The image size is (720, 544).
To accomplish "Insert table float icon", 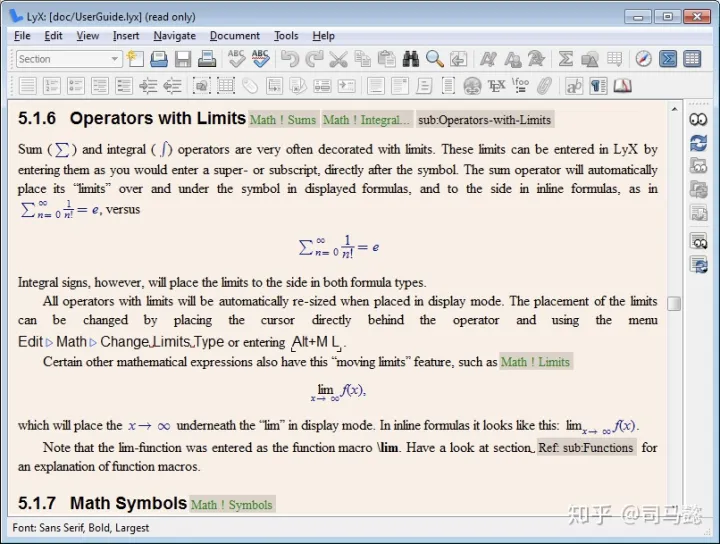I will [226, 85].
